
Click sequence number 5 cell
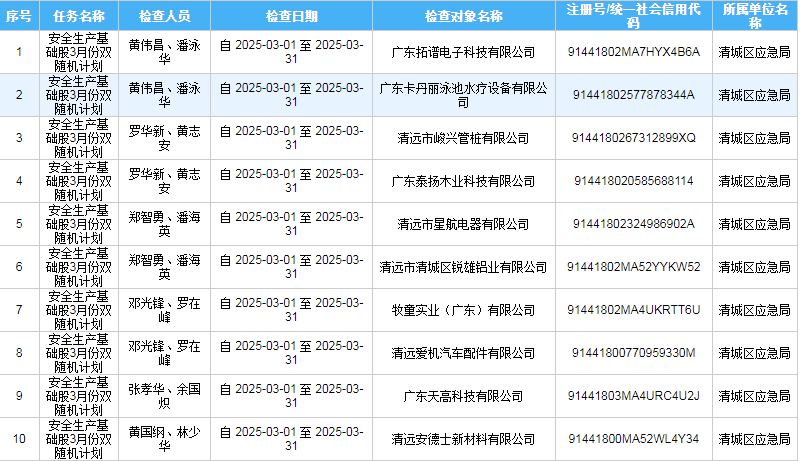click(x=19, y=224)
